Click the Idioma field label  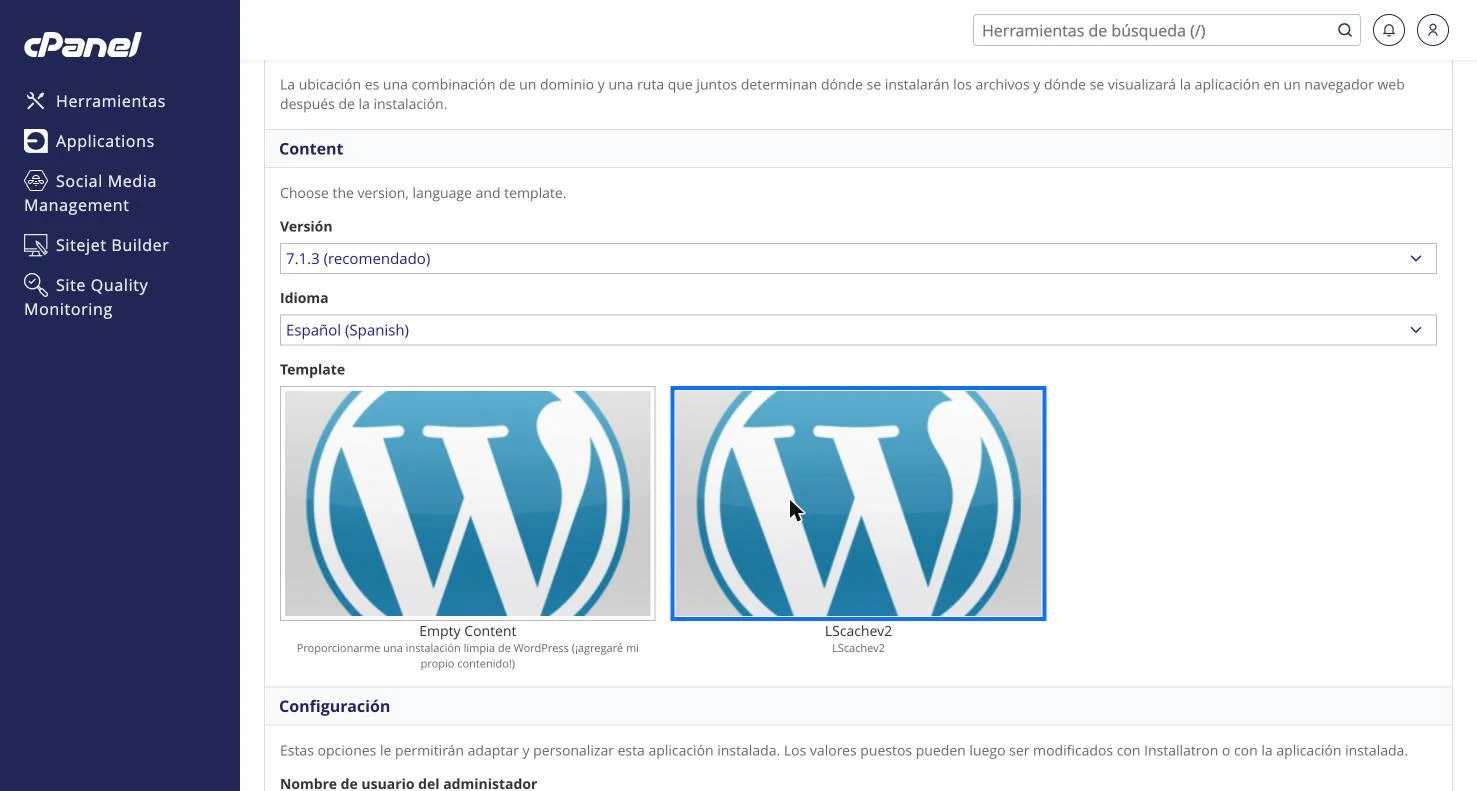coord(304,298)
